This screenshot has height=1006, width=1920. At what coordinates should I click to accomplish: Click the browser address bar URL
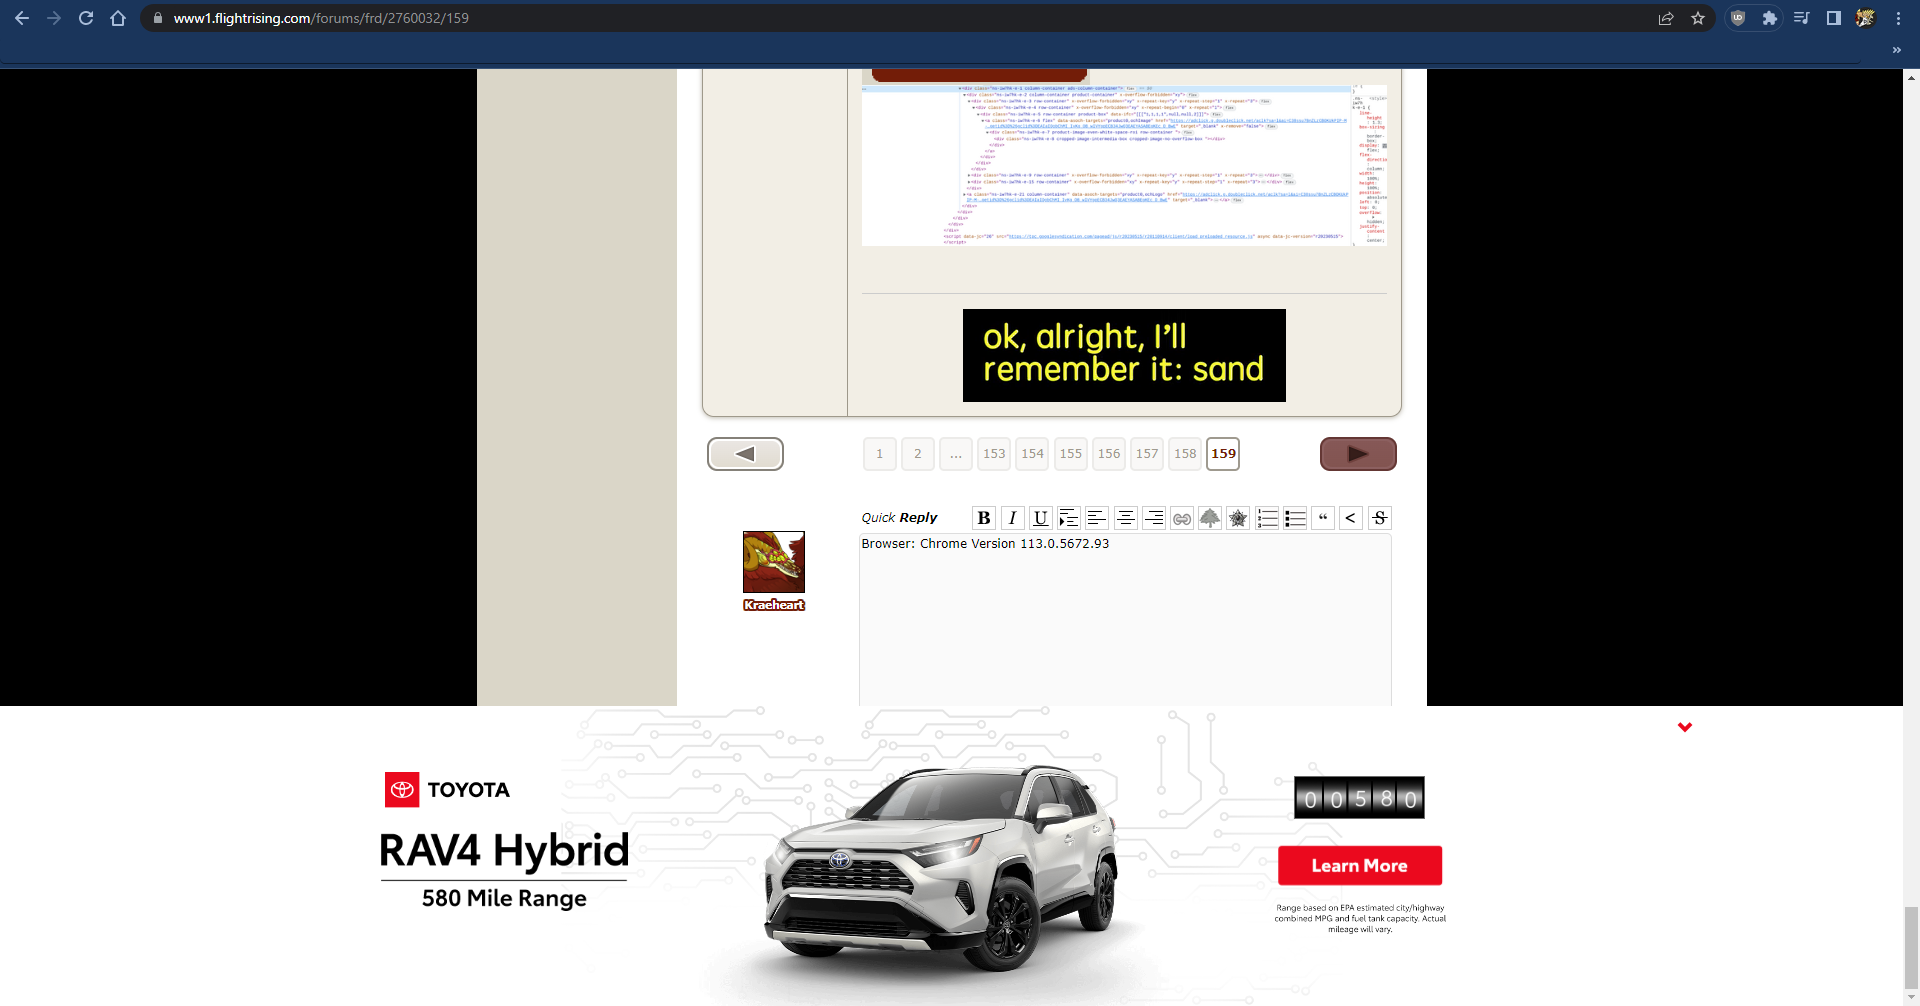pyautogui.click(x=321, y=18)
